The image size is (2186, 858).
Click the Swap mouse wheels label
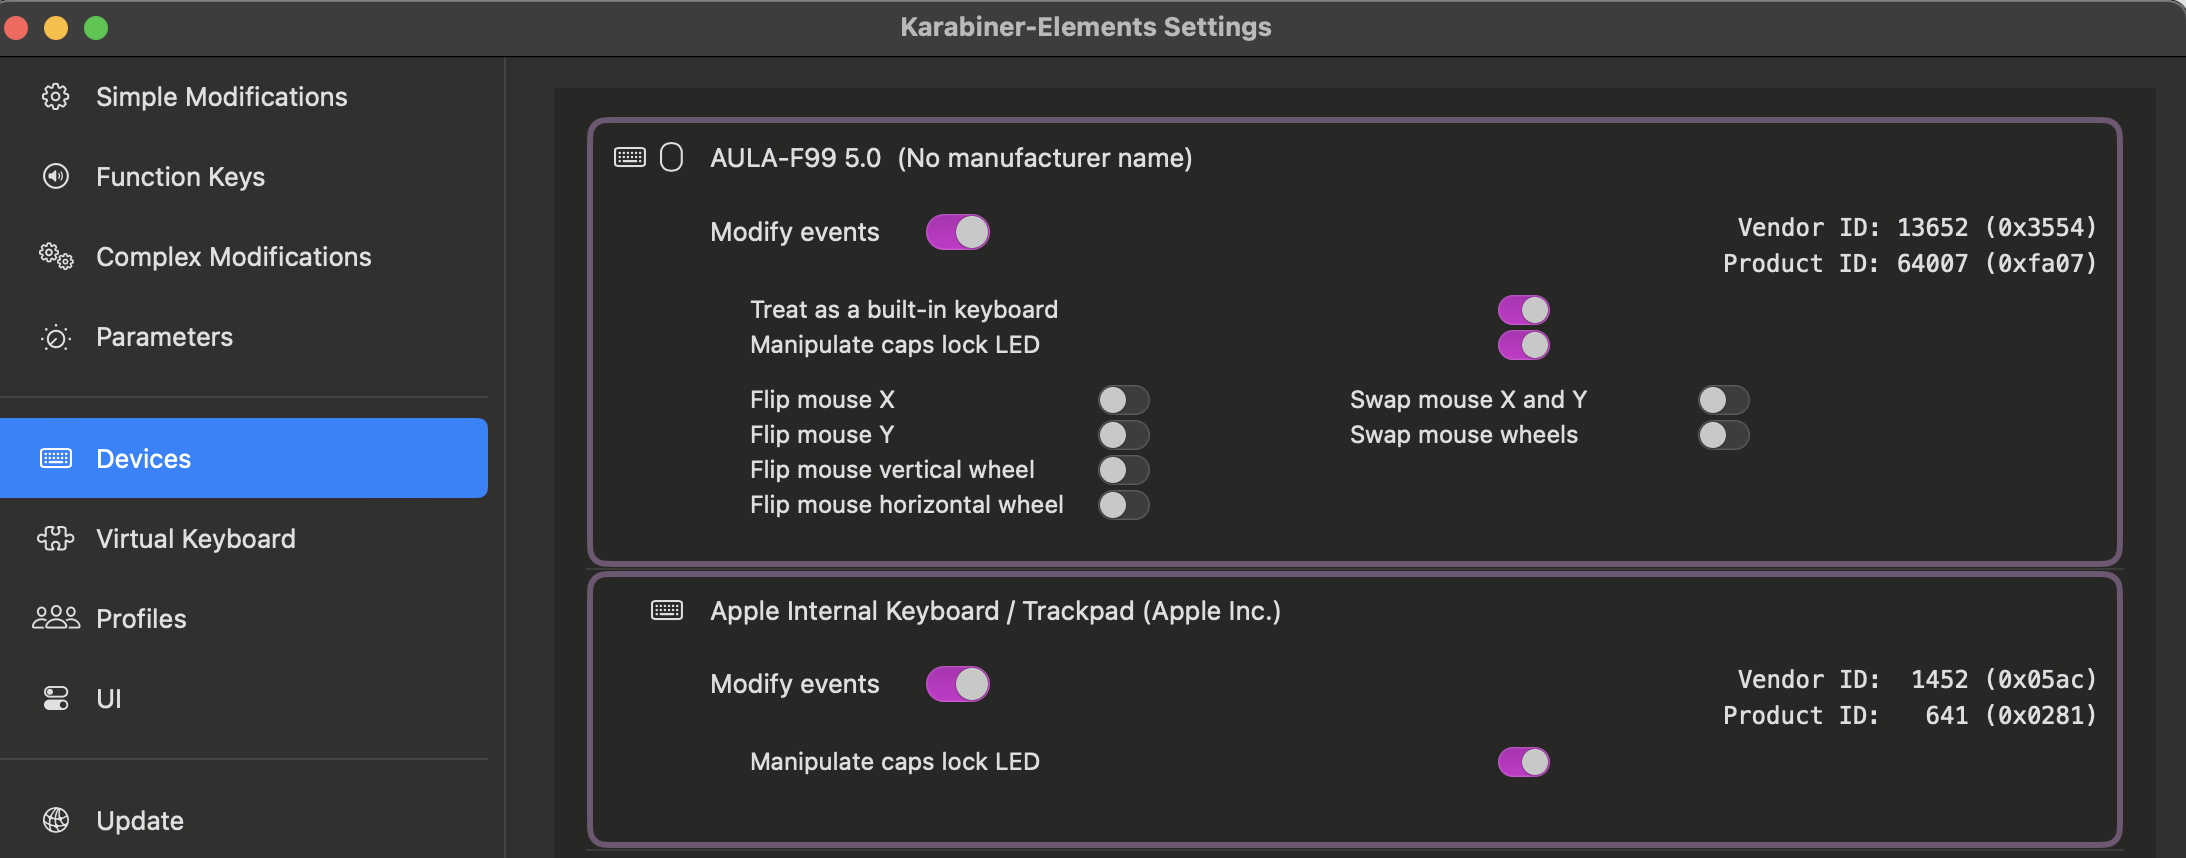(x=1464, y=435)
